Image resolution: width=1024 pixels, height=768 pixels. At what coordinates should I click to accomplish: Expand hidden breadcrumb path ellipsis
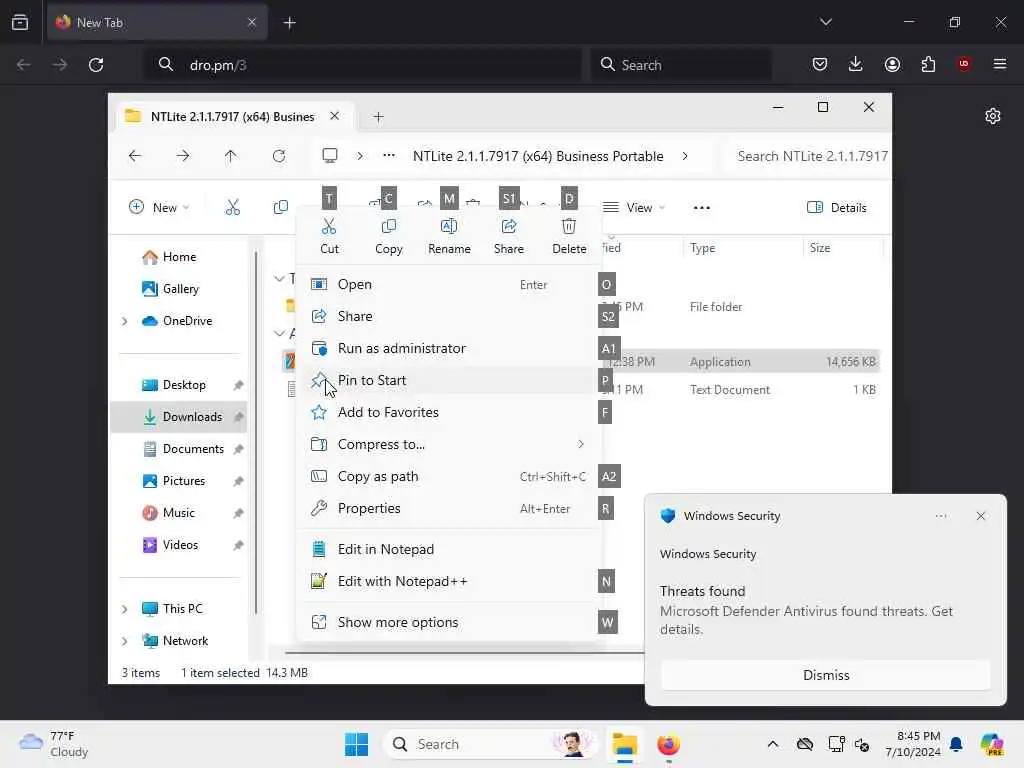click(x=389, y=155)
